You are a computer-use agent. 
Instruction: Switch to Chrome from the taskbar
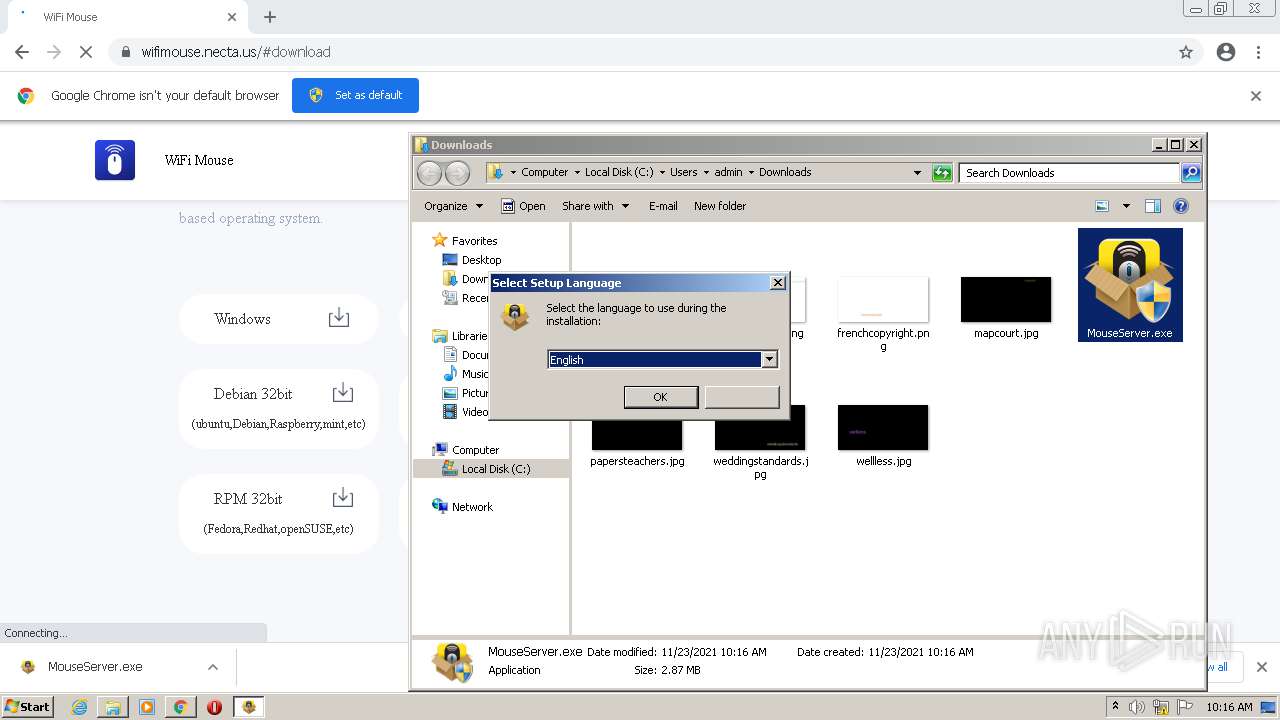(x=180, y=707)
